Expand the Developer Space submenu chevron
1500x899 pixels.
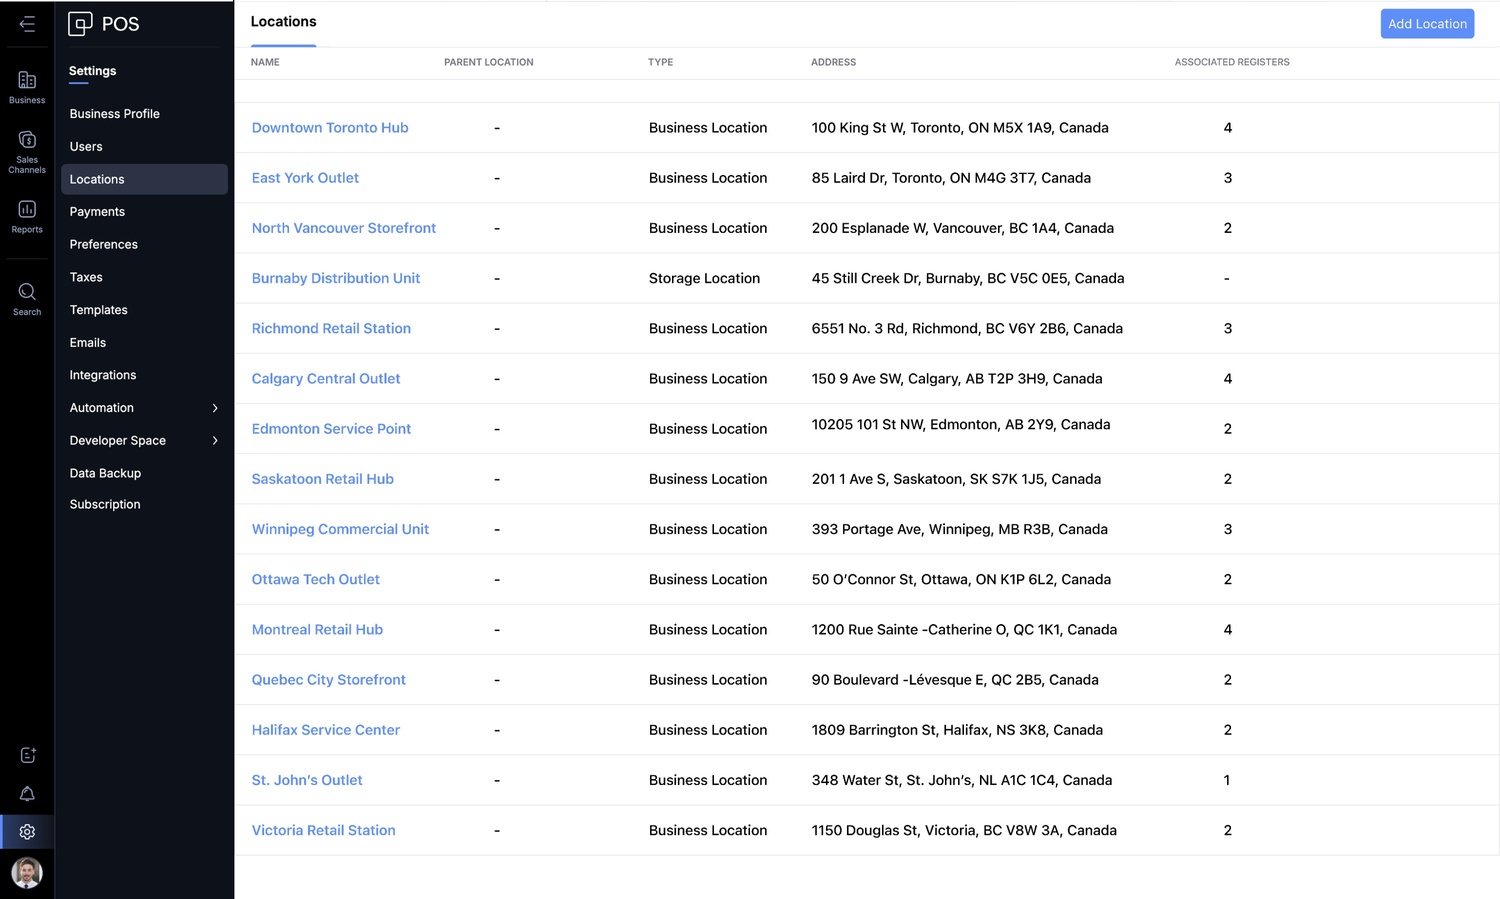pos(215,441)
